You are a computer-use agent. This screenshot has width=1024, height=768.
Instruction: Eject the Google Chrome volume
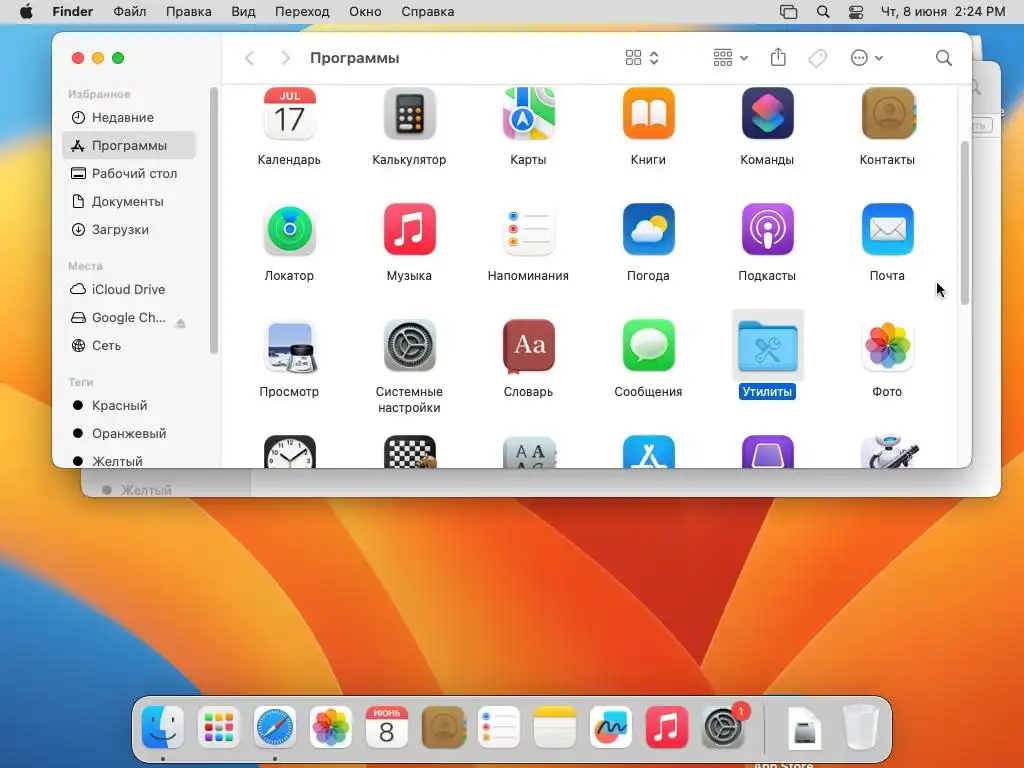pyautogui.click(x=180, y=323)
